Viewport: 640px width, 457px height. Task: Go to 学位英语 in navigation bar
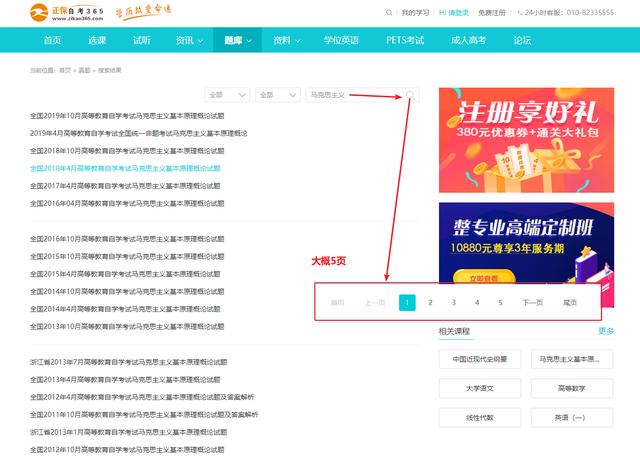click(341, 40)
